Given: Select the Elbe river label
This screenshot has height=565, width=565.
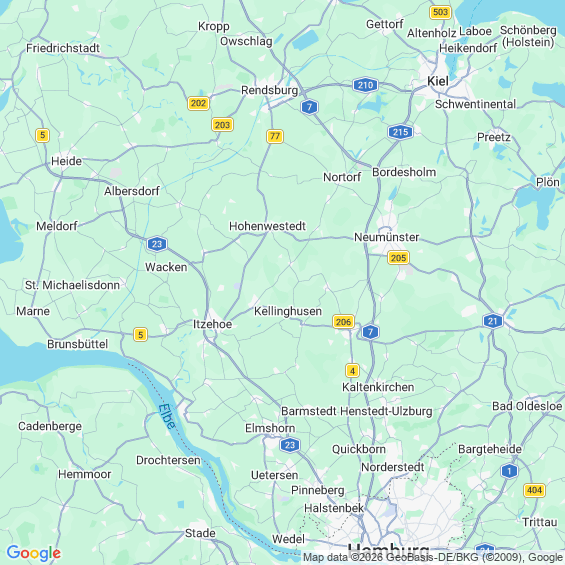Looking at the screenshot, I should point(167,417).
